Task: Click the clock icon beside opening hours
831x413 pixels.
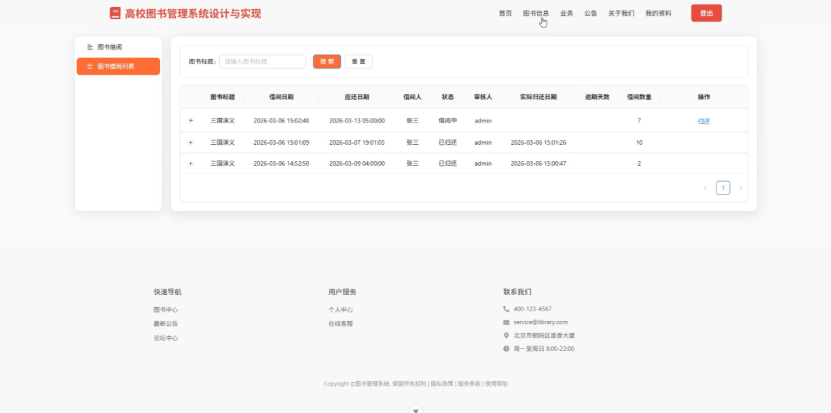Action: tap(506, 349)
